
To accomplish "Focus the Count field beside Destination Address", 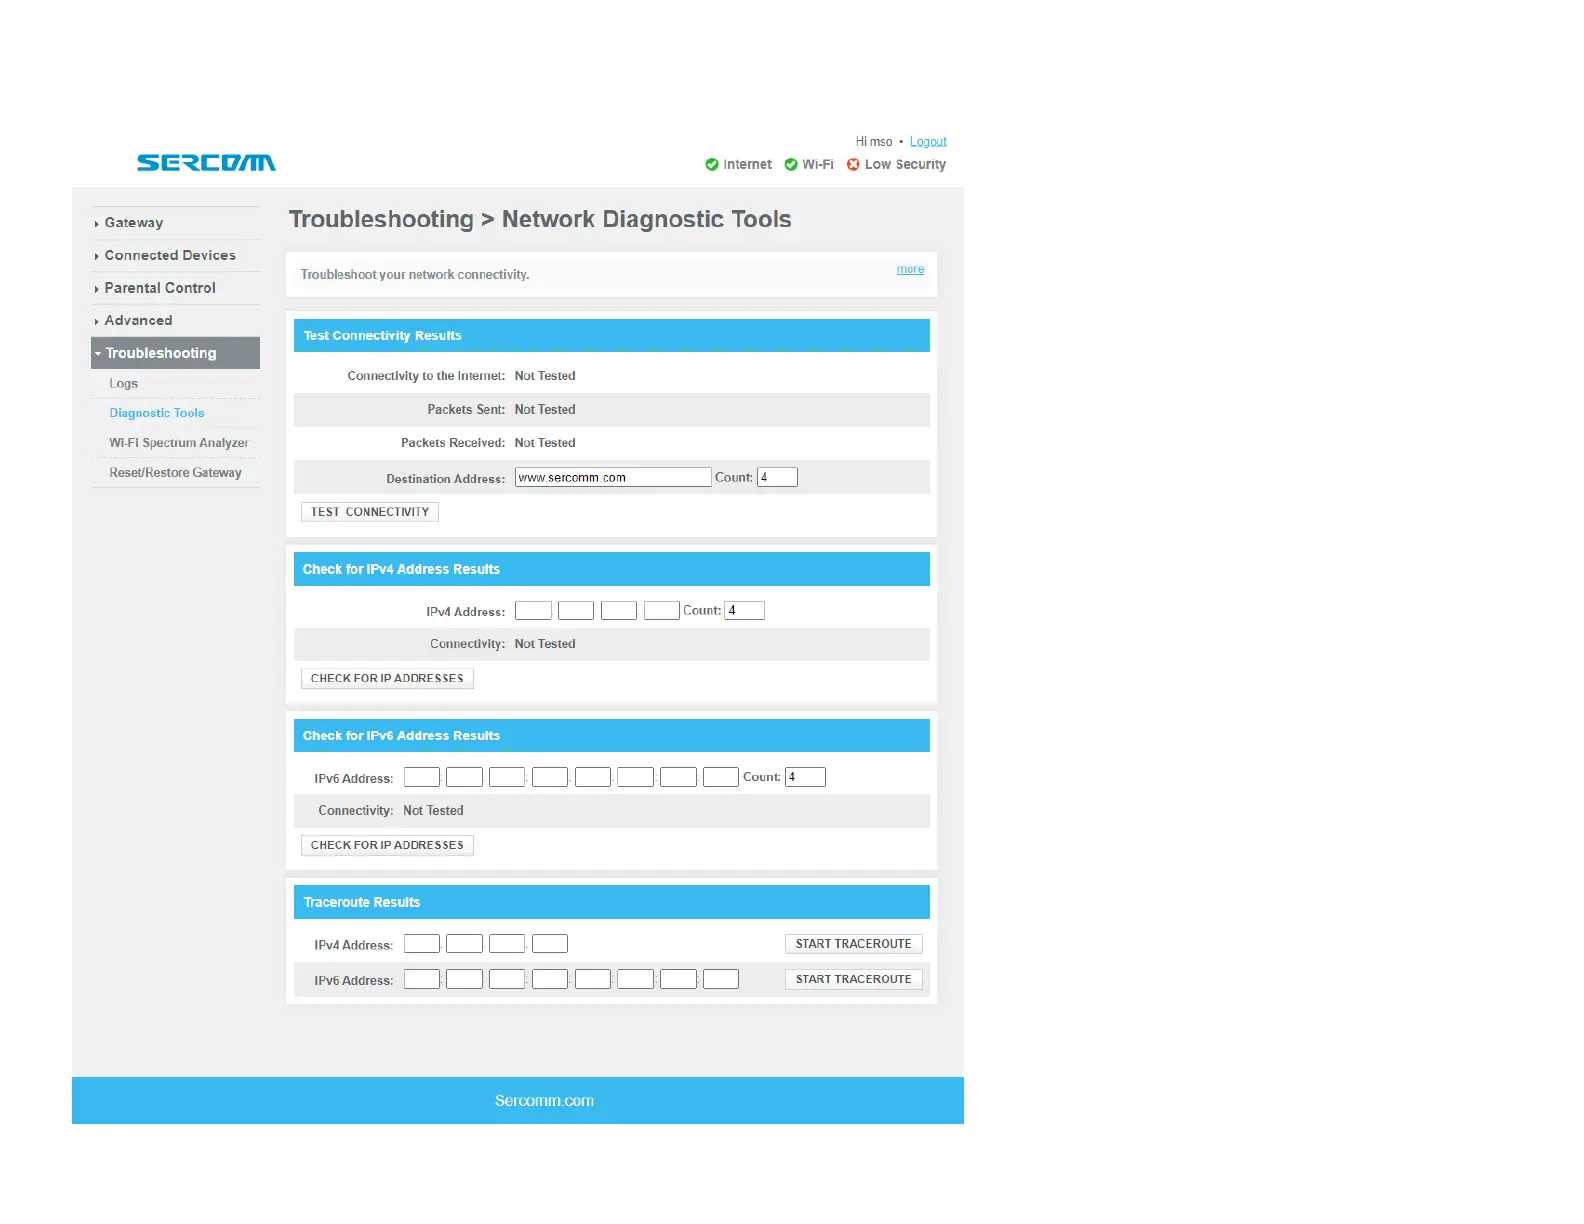I will [x=777, y=478].
